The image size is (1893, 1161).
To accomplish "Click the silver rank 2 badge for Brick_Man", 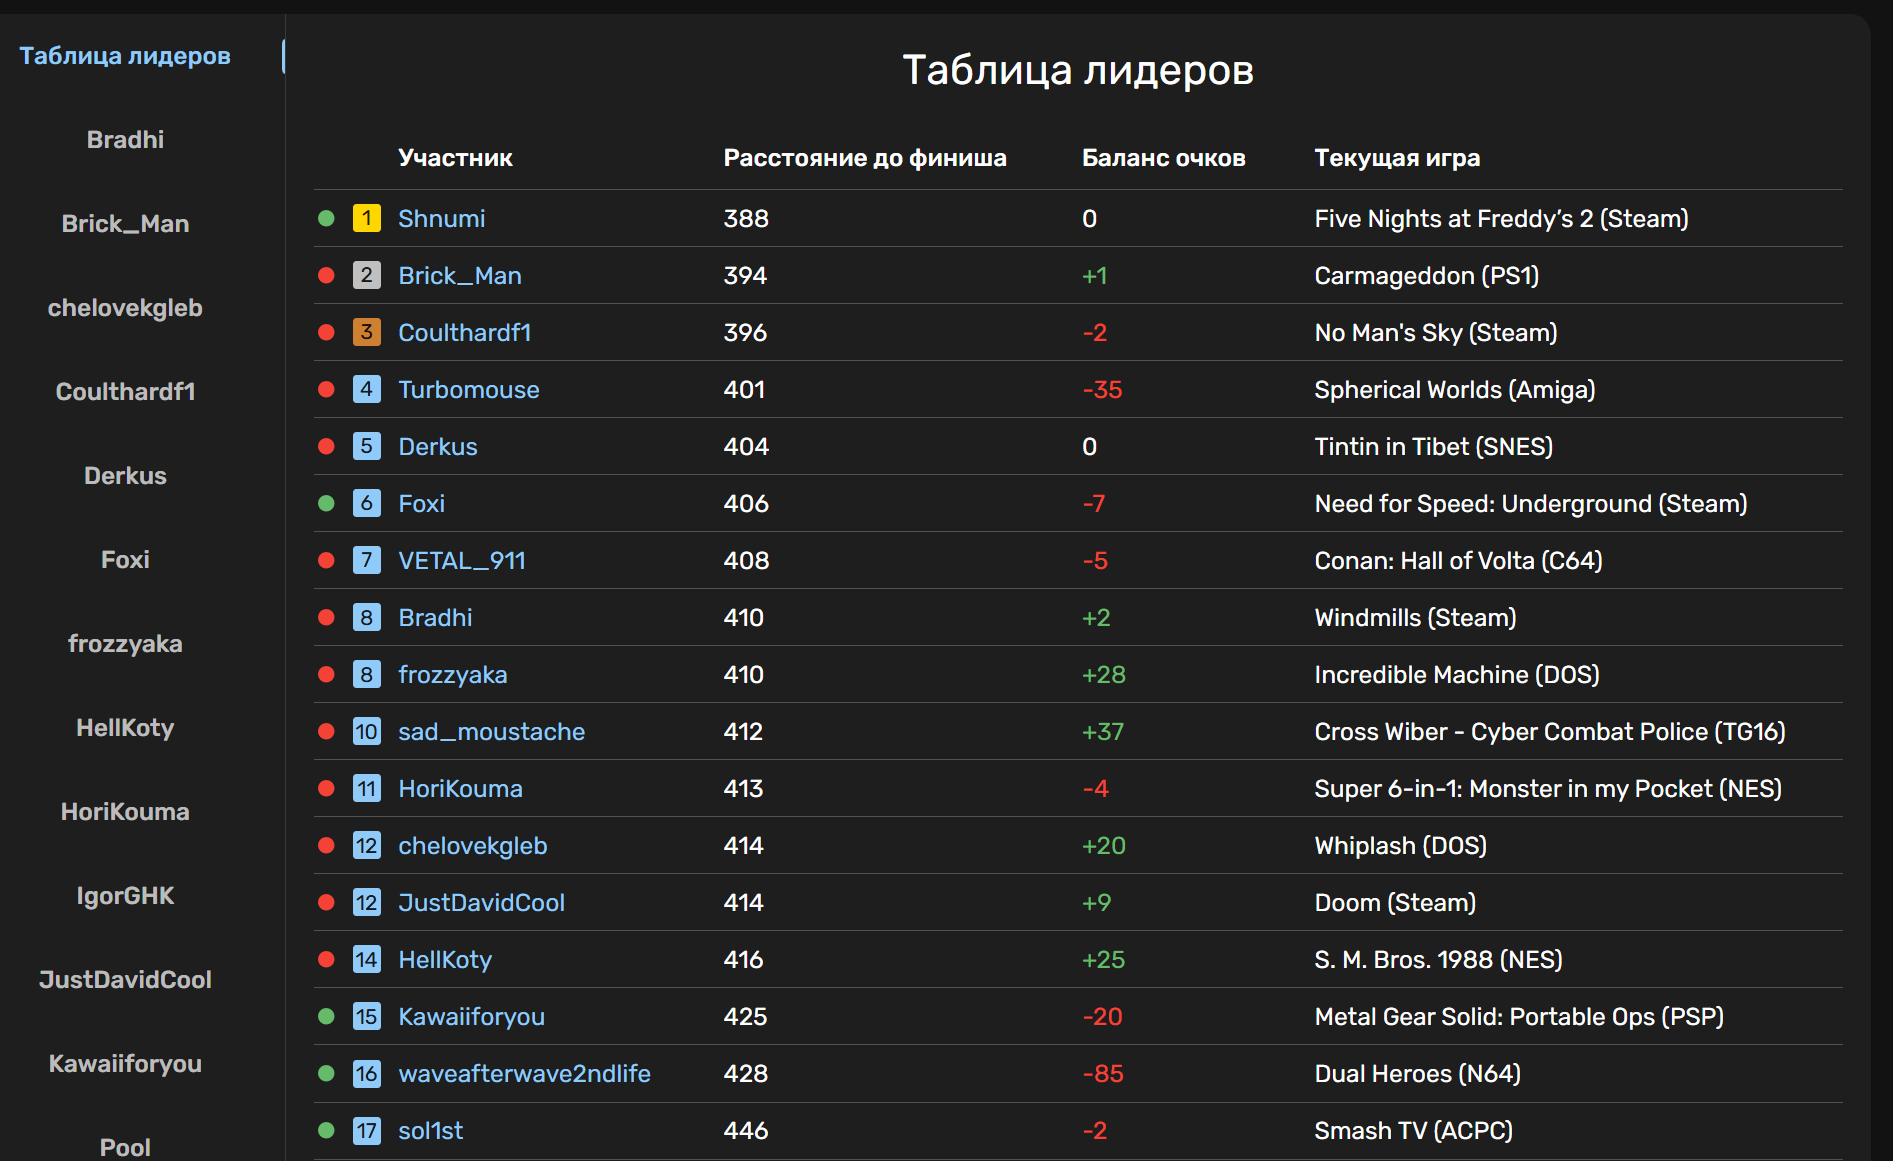I will click(367, 275).
